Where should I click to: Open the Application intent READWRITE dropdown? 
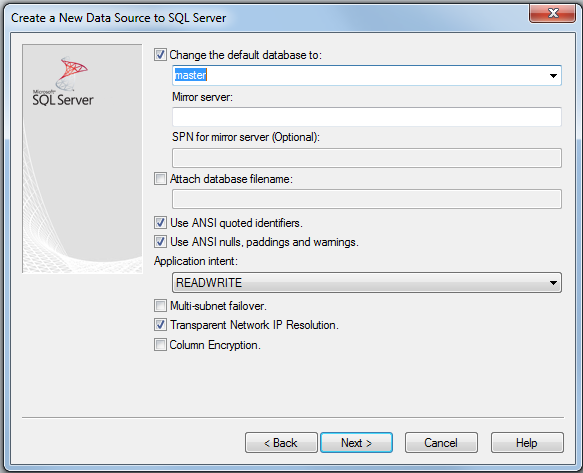pyautogui.click(x=367, y=283)
